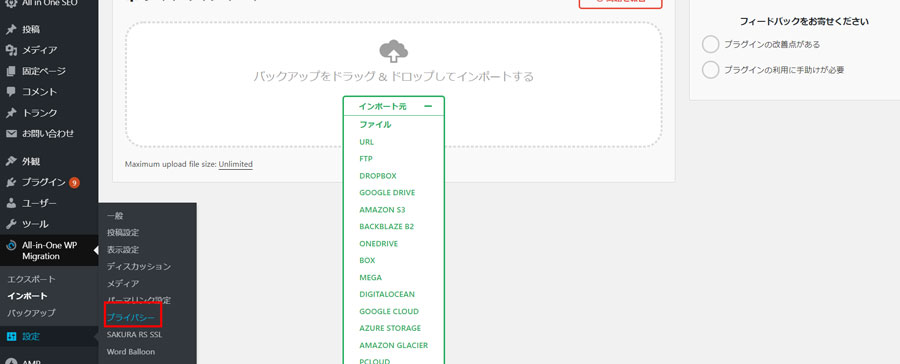Viewport: 900px width, 364px height.
Task: Select プラグインの改善点がある radio option
Action: point(711,44)
